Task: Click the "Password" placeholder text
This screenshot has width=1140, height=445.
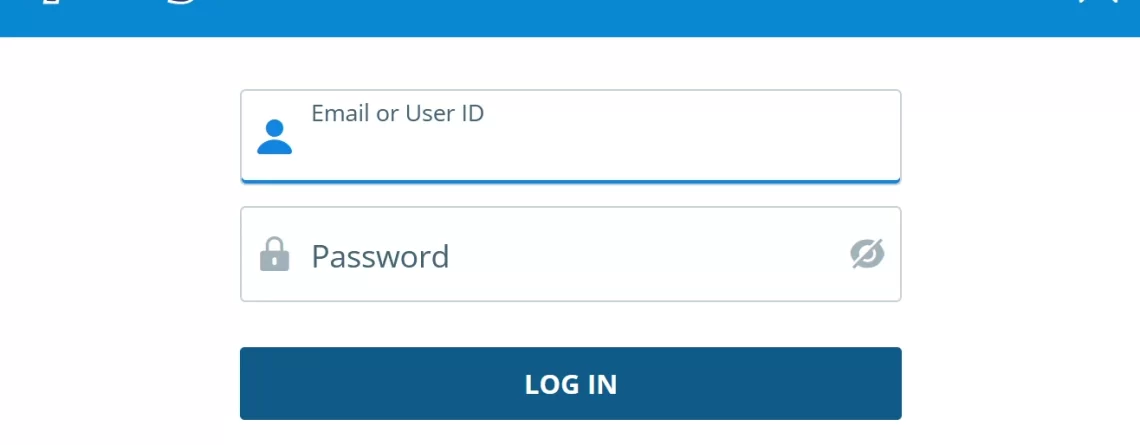Action: tap(380, 256)
